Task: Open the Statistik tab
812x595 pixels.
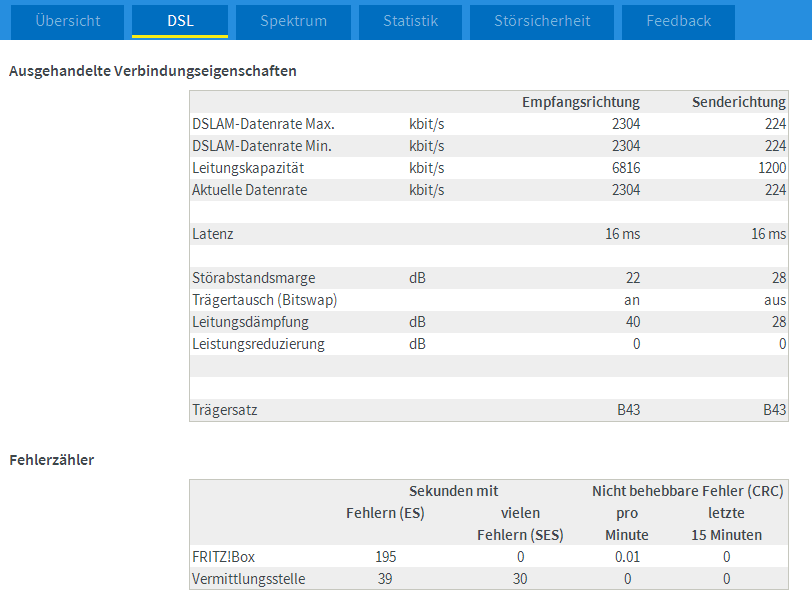Action: (x=410, y=21)
